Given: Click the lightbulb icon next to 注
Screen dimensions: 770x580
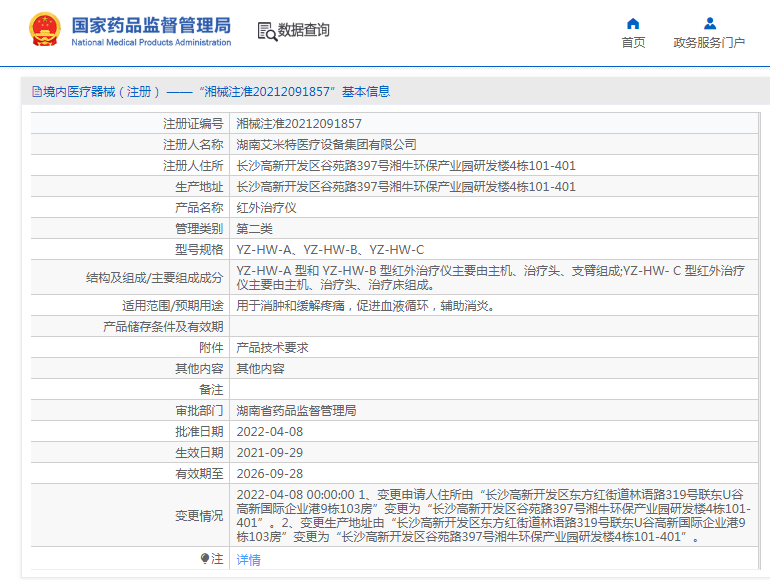Looking at the screenshot, I should (205, 558).
